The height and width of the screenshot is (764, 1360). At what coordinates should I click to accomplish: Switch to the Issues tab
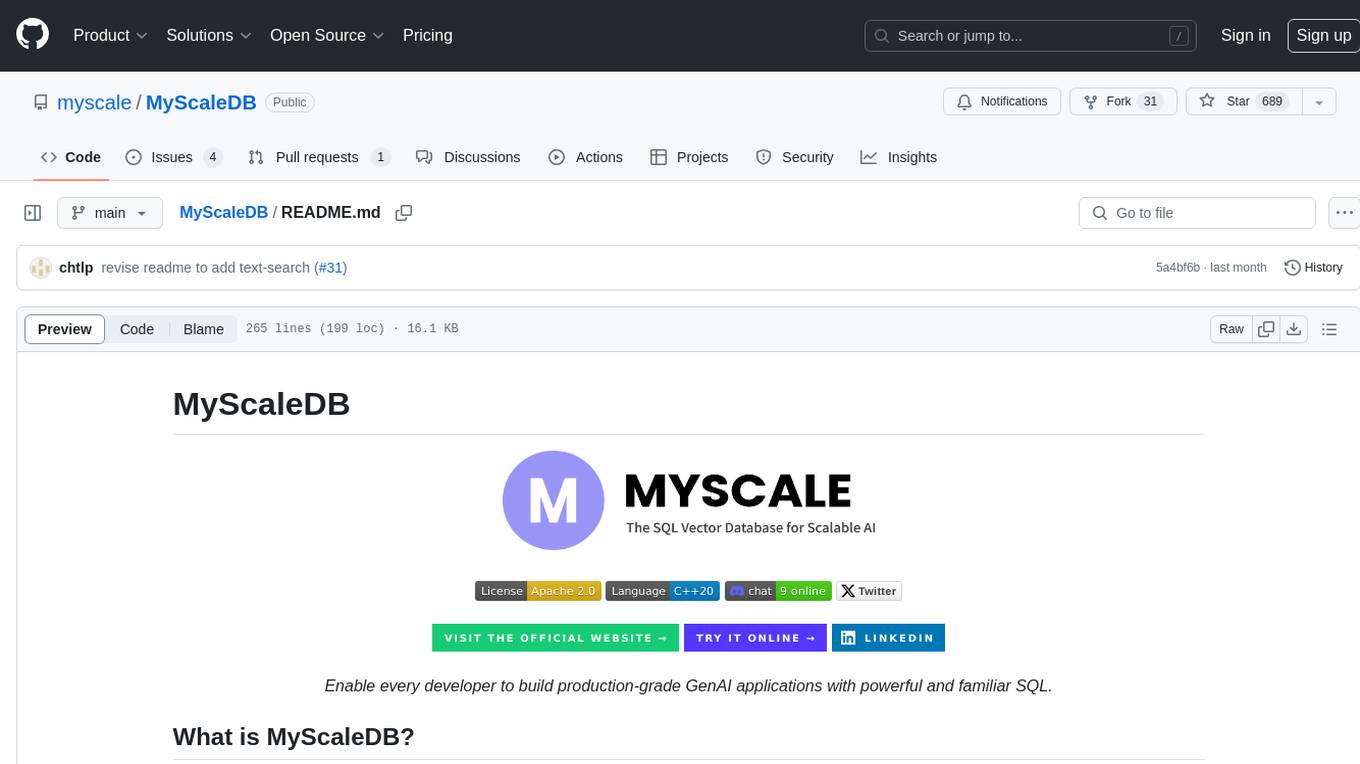tap(173, 157)
